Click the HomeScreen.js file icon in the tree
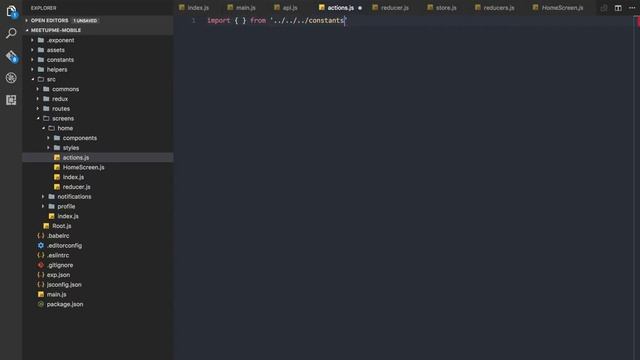Screen dimensions: 640x360 57,167
